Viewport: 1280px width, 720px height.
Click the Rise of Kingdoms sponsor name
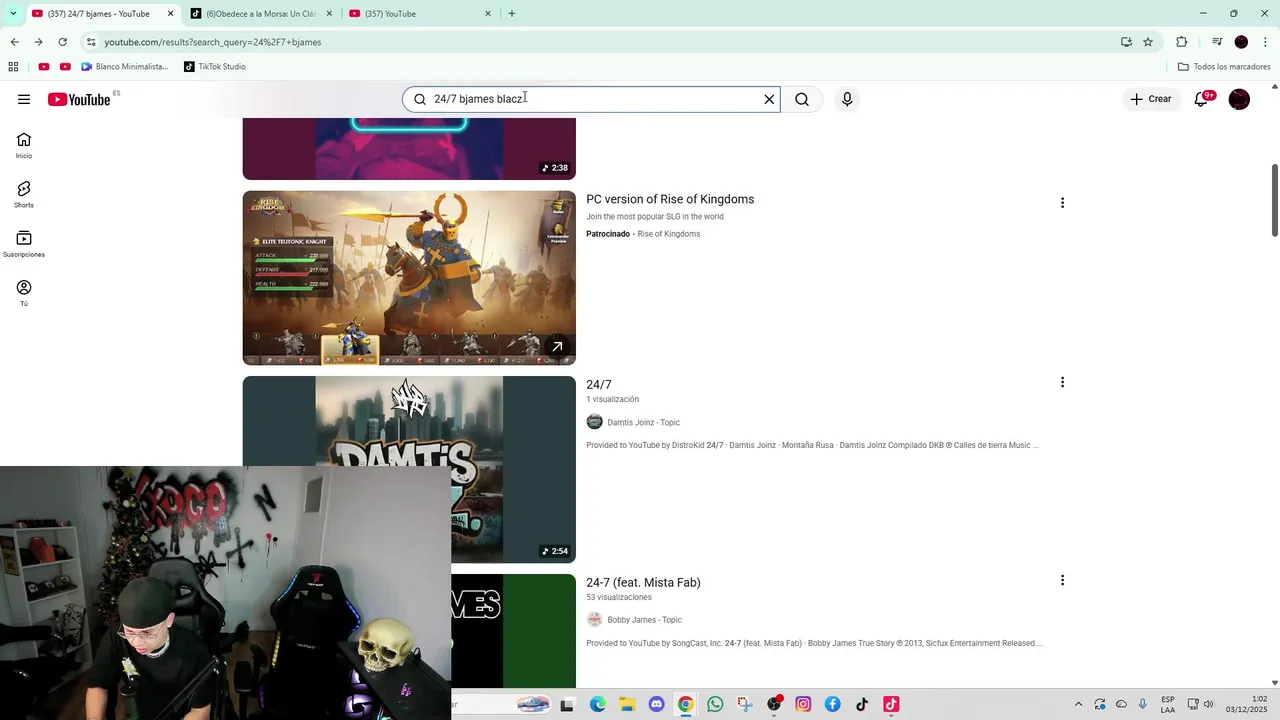669,234
